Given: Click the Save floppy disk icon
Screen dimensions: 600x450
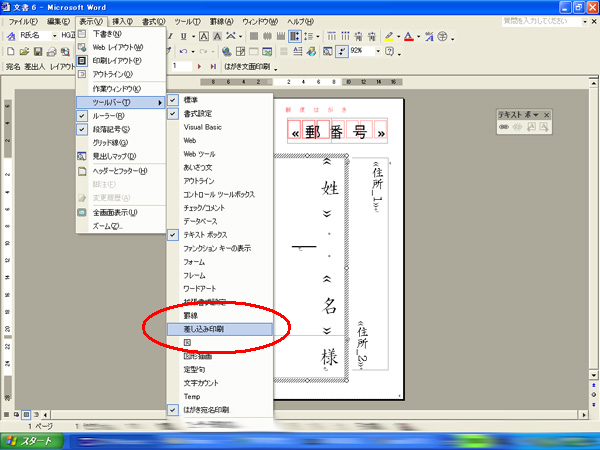Looking at the screenshot, I should [38, 51].
